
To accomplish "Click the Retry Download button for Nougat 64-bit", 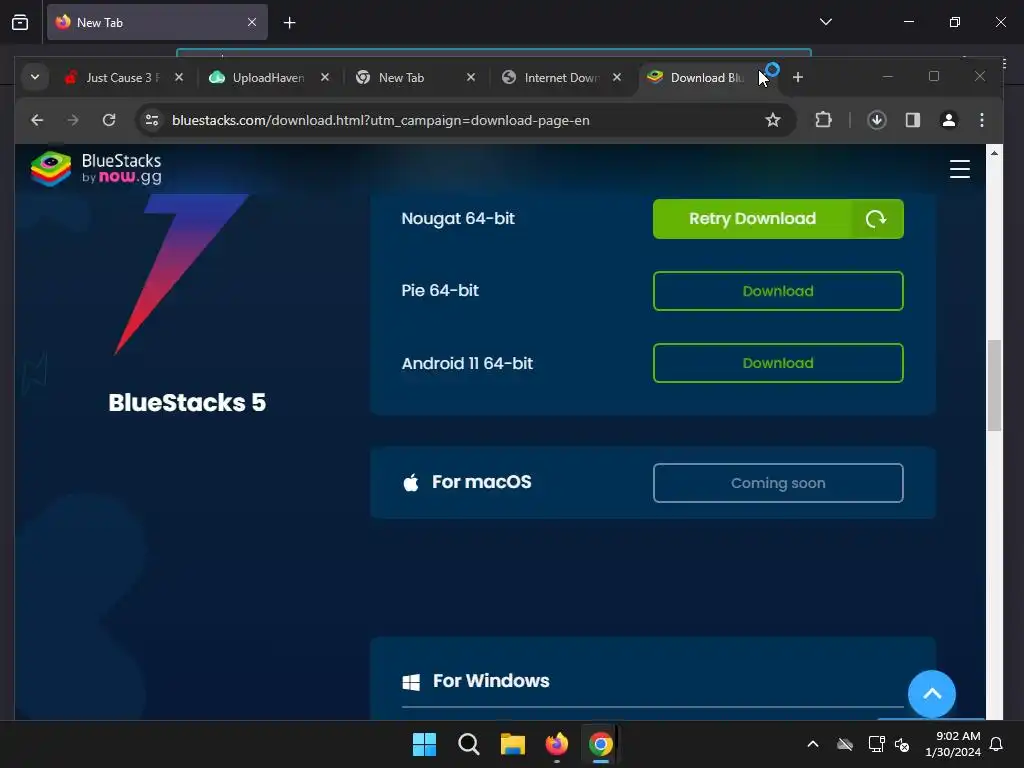I will coord(778,219).
